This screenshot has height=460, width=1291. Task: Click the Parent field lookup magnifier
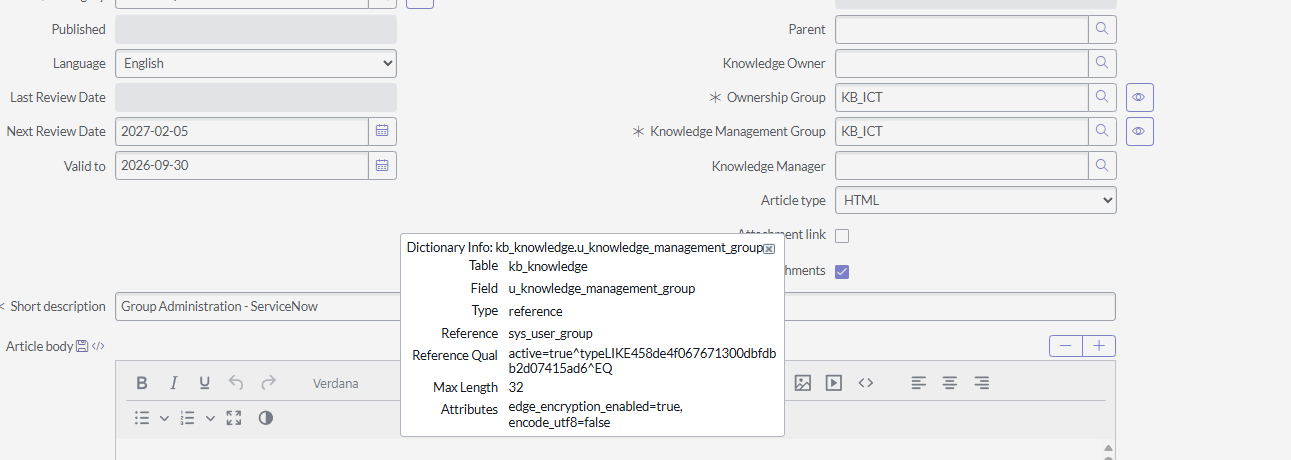pyautogui.click(x=1102, y=29)
